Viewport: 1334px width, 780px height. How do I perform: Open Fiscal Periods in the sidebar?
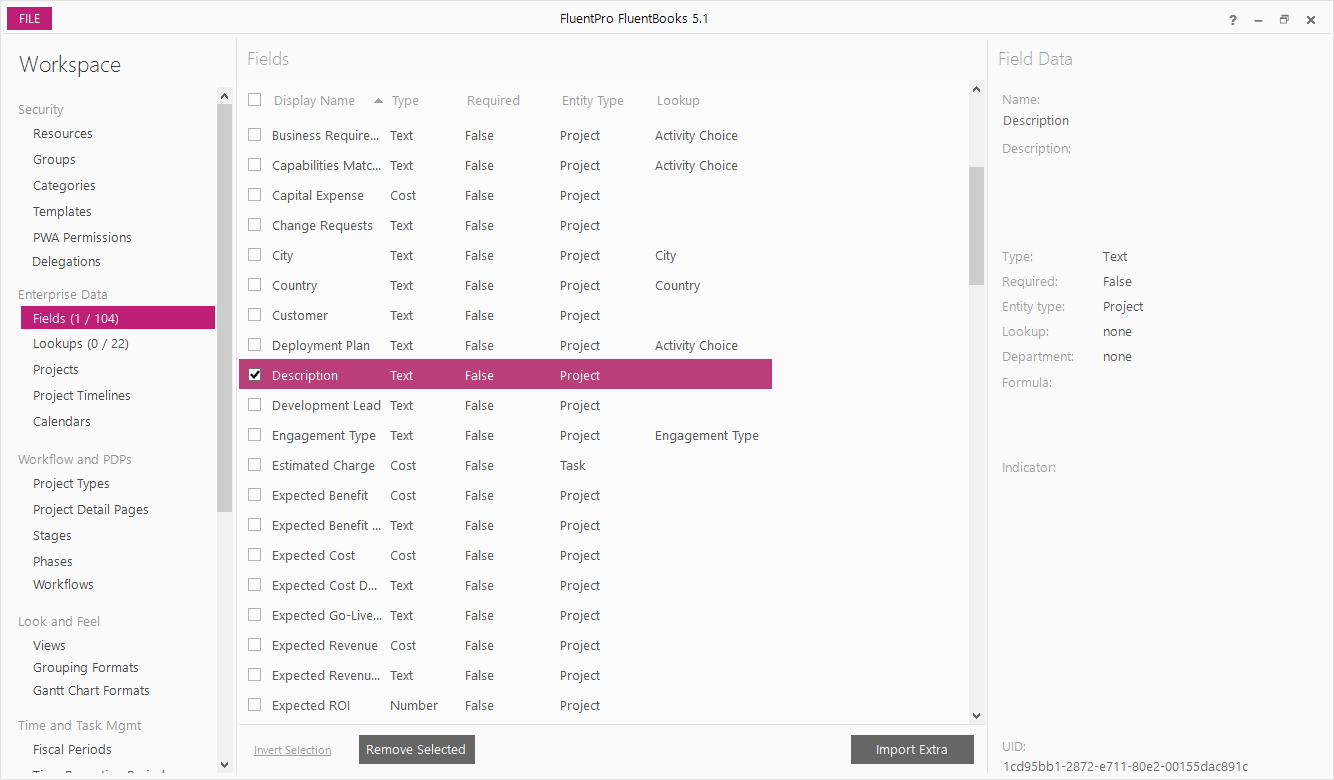click(x=72, y=750)
